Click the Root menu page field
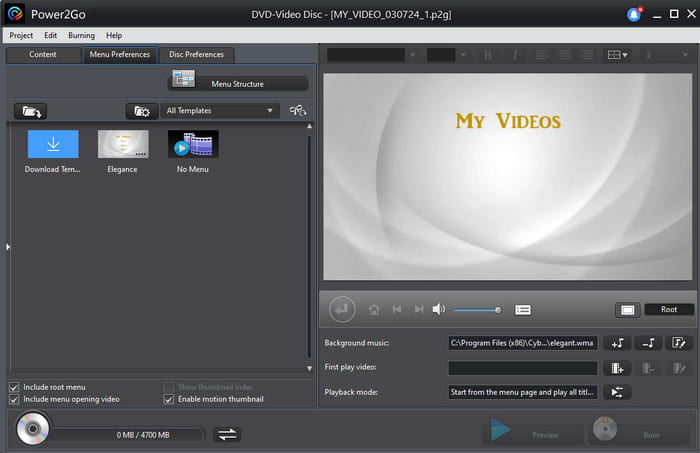This screenshot has height=453, width=700. [x=669, y=309]
